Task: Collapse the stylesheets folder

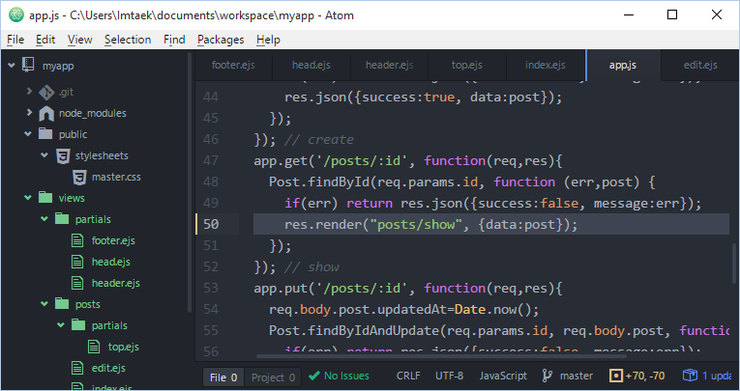Action: click(44, 155)
